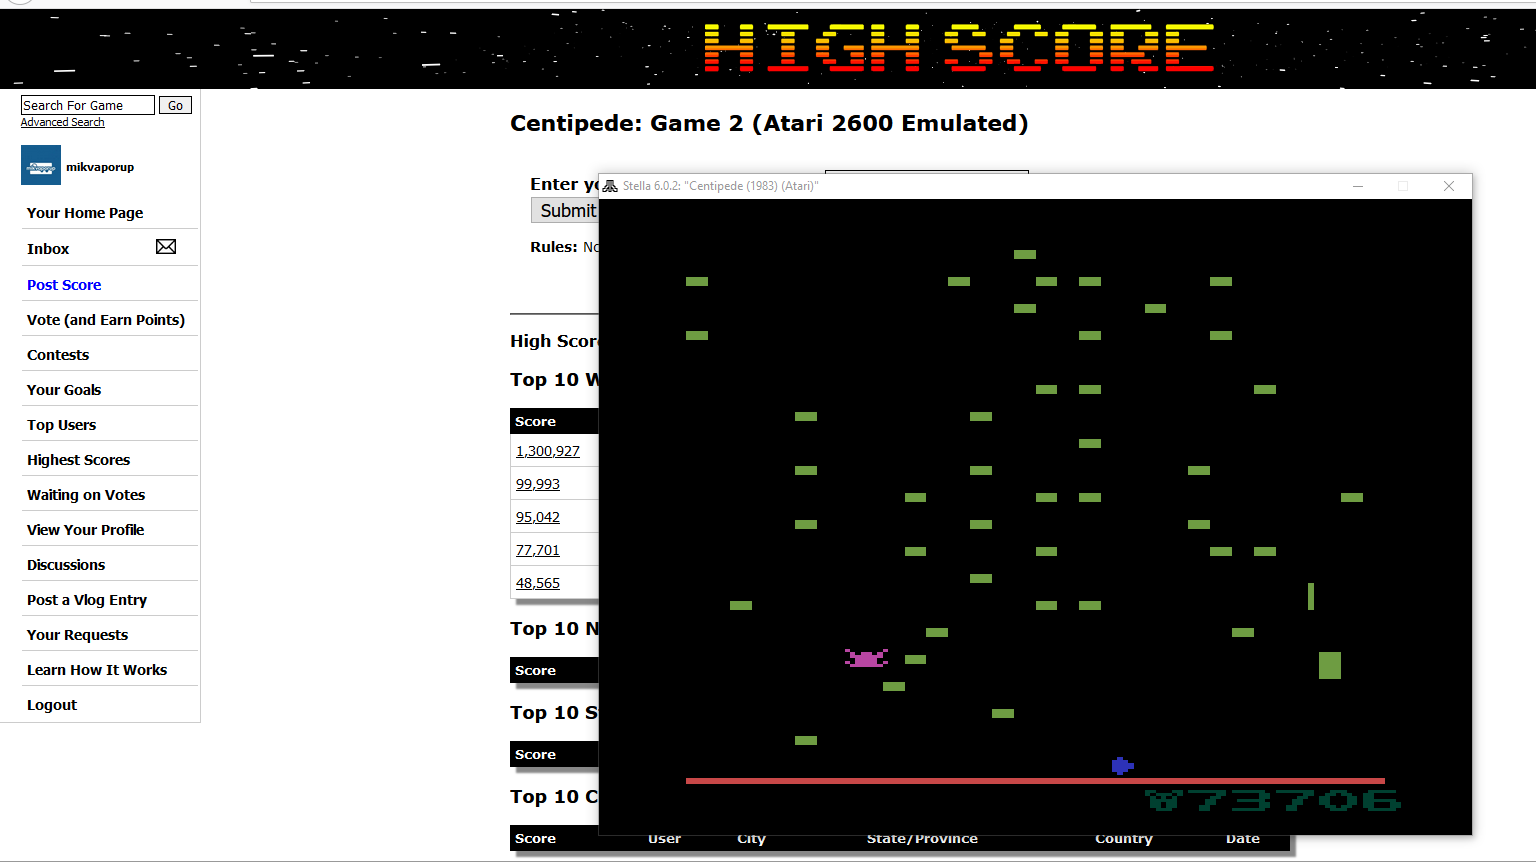Go to the Contests page

pyautogui.click(x=58, y=355)
